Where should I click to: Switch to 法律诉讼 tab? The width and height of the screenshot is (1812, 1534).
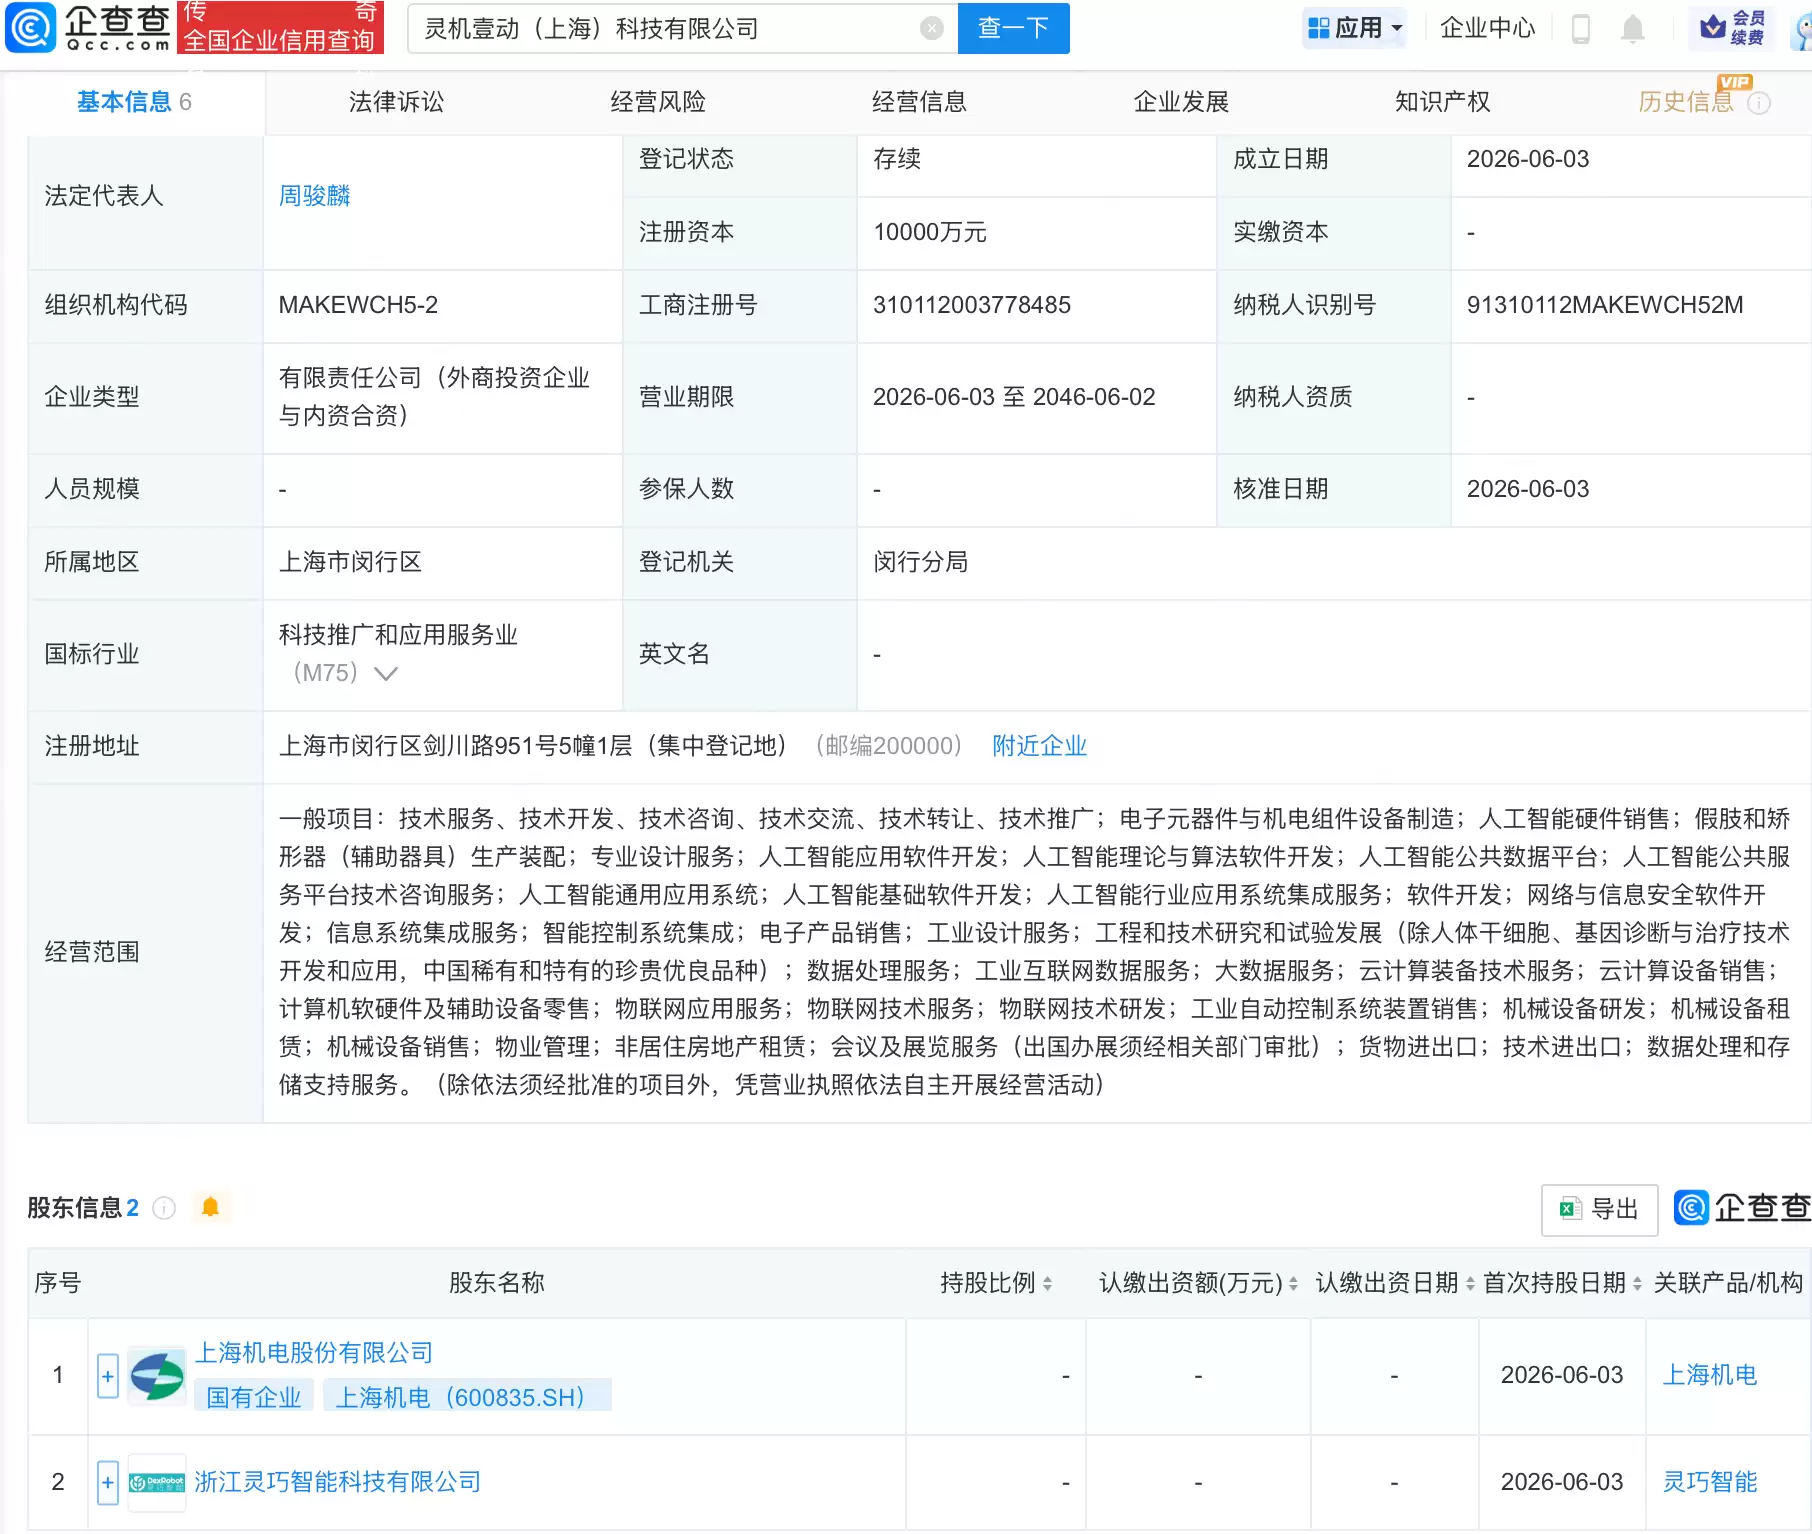396,102
